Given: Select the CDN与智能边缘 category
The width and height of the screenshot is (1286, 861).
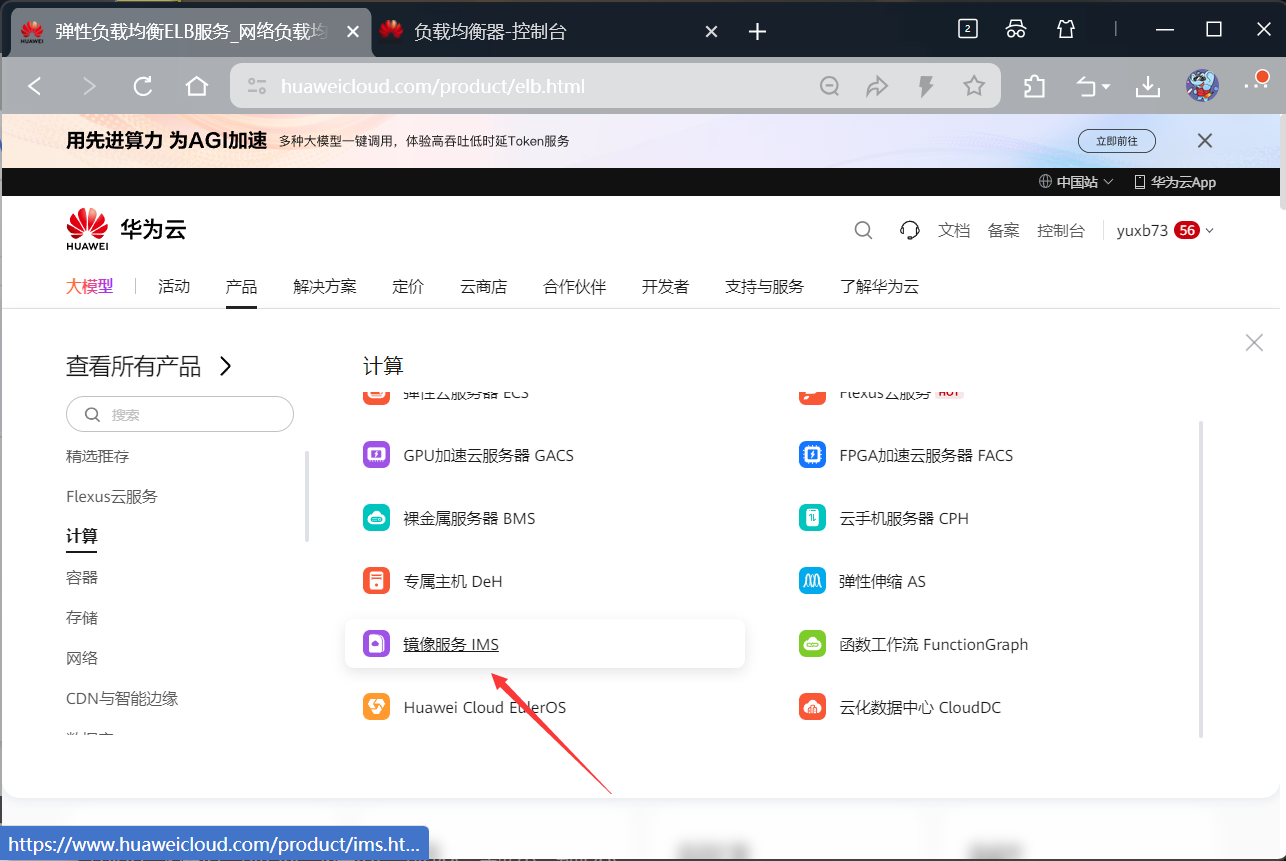Looking at the screenshot, I should point(122,698).
